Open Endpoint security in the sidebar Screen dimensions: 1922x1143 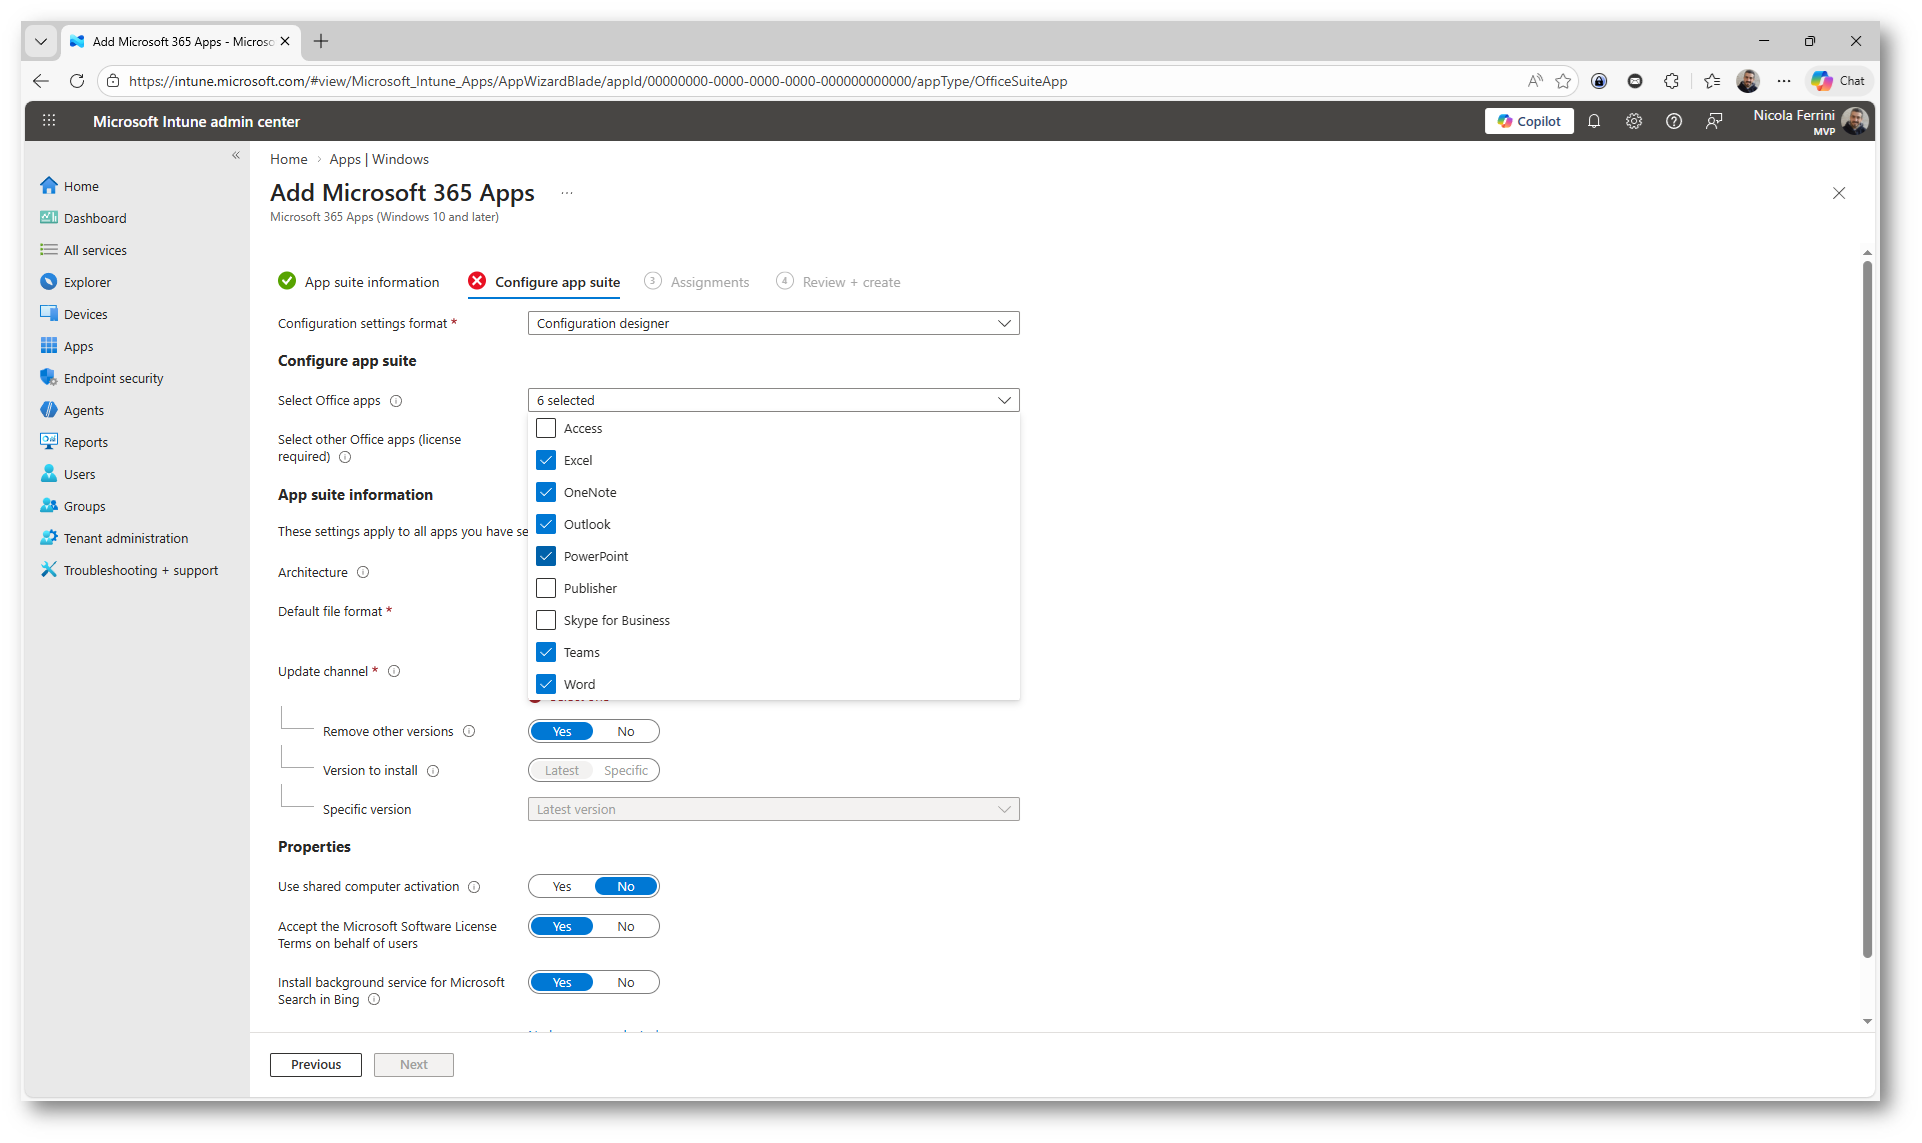point(113,378)
